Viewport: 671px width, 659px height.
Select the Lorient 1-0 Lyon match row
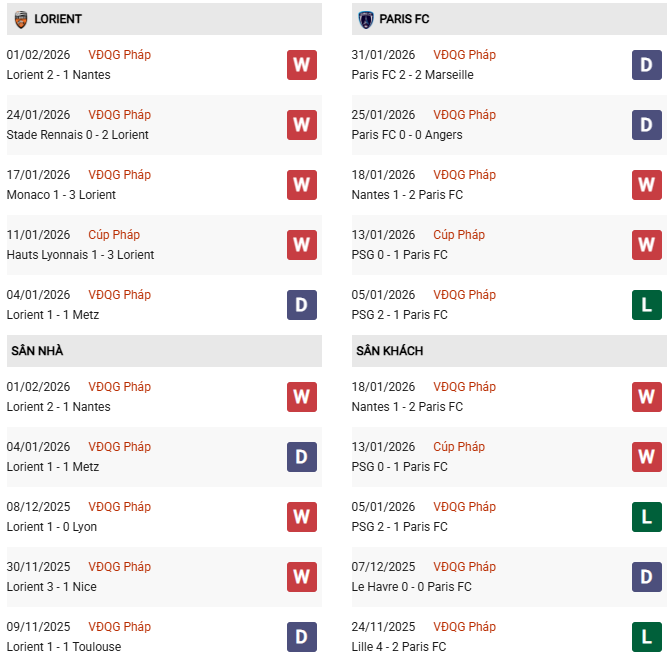[x=51, y=527]
